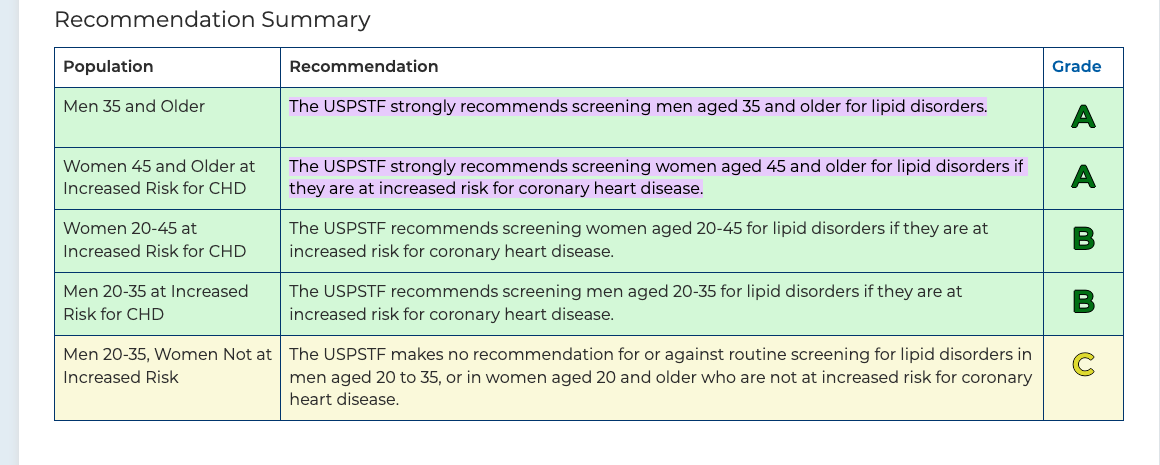The image size is (1160, 465).
Task: Select the Men 35 and Older population cell
Action: click(134, 106)
